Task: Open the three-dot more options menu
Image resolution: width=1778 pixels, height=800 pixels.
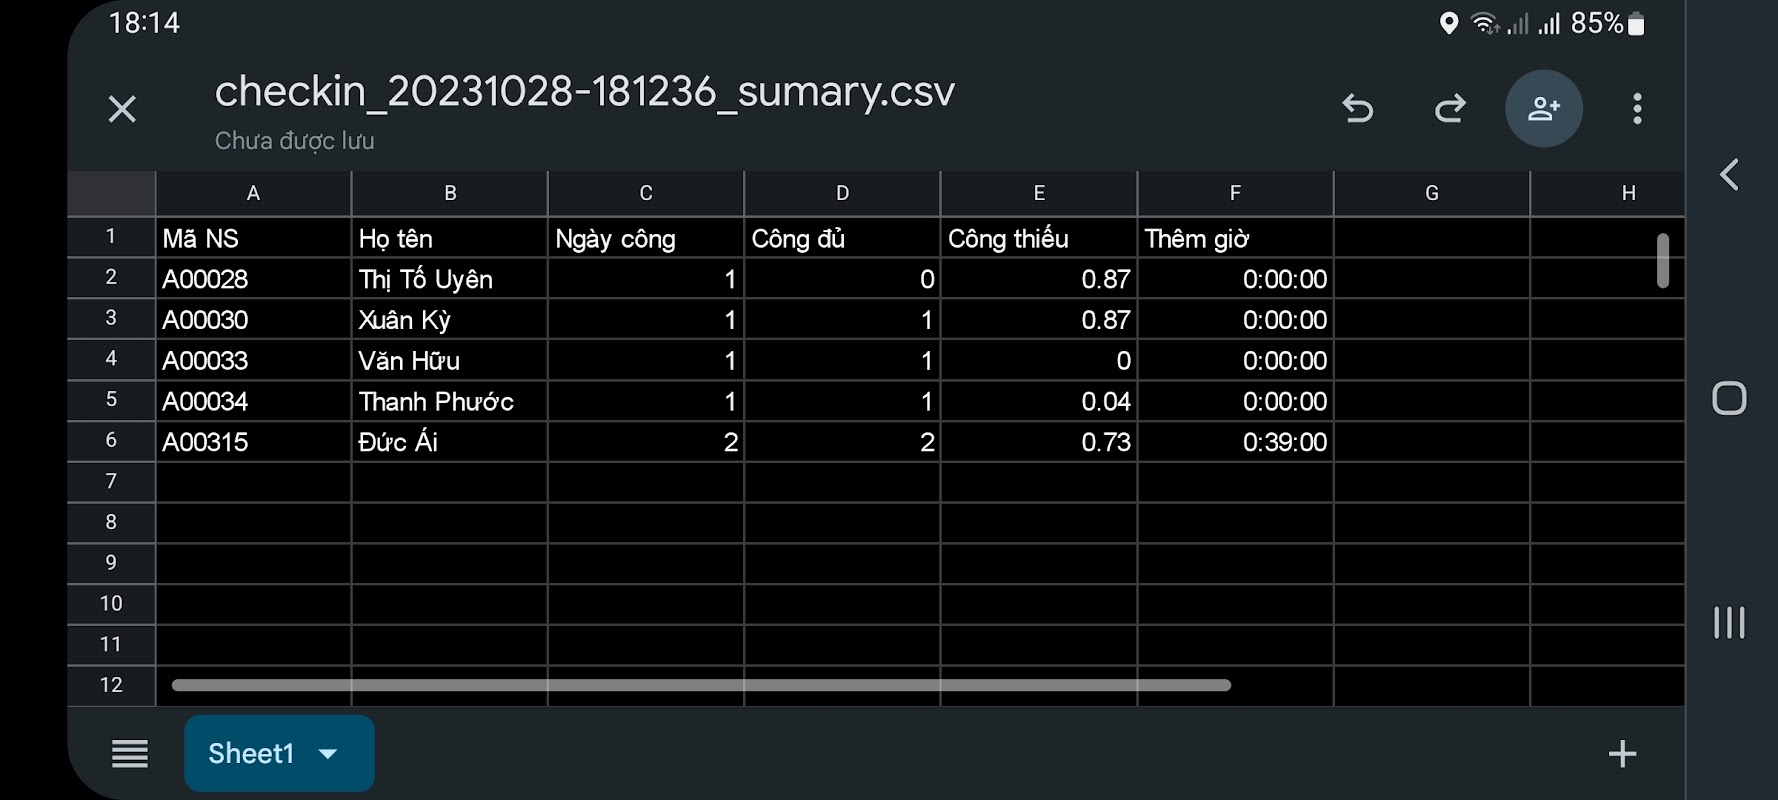Action: tap(1637, 108)
